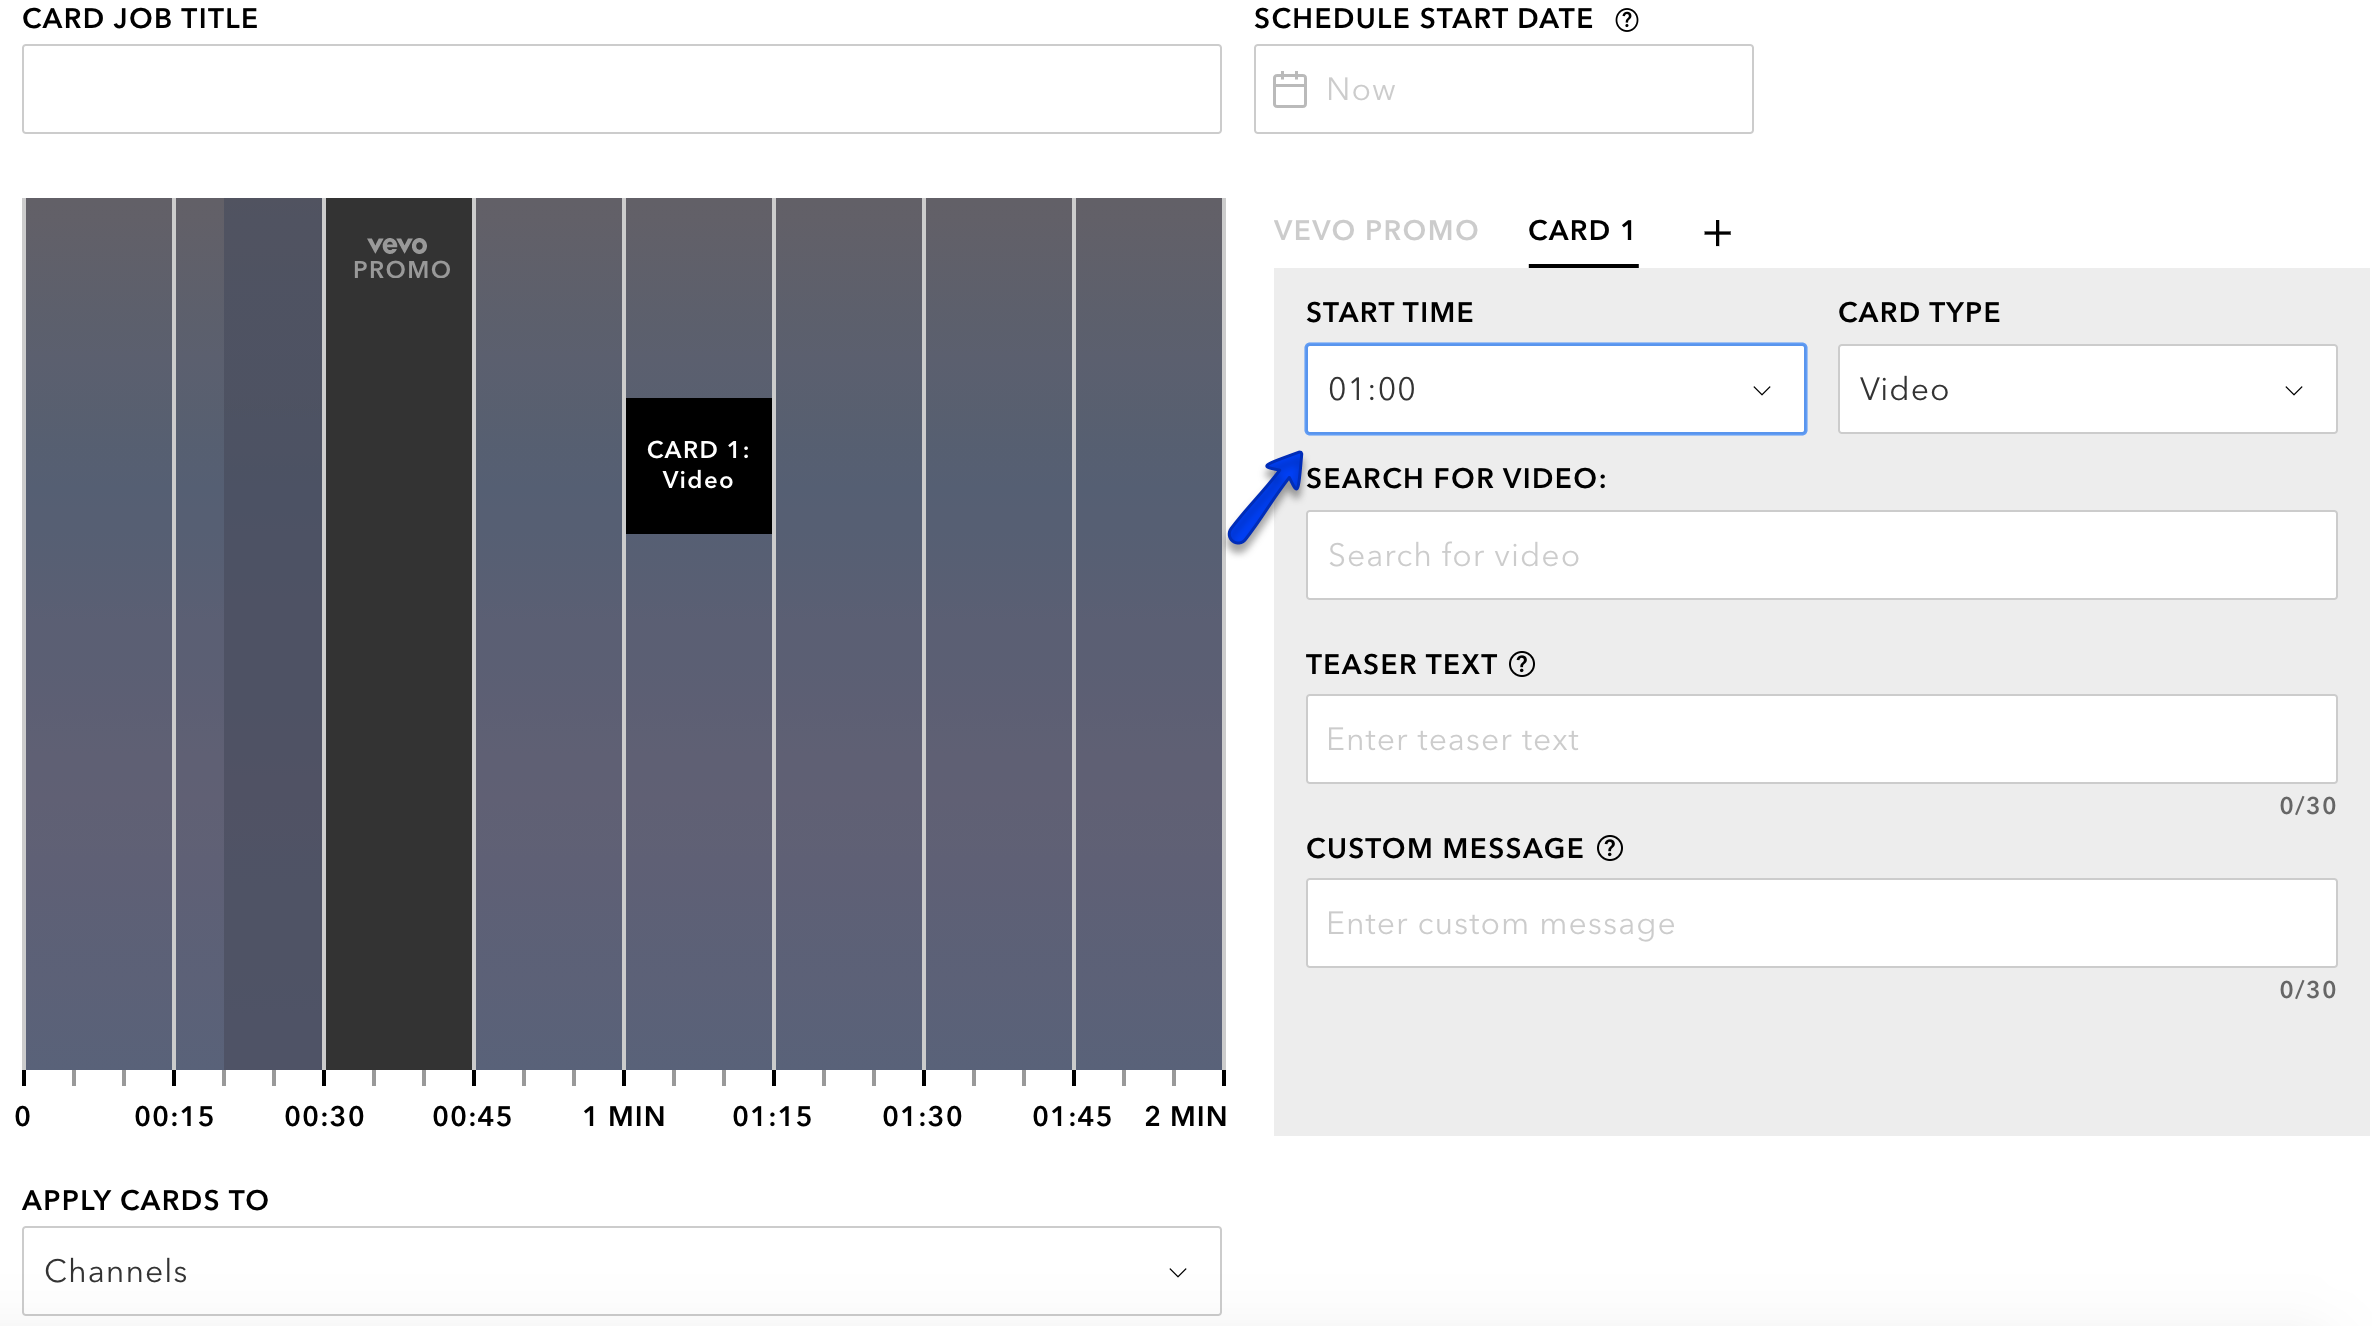Click the 2 MIN timeline label
The image size is (2372, 1326).
[x=1186, y=1116]
